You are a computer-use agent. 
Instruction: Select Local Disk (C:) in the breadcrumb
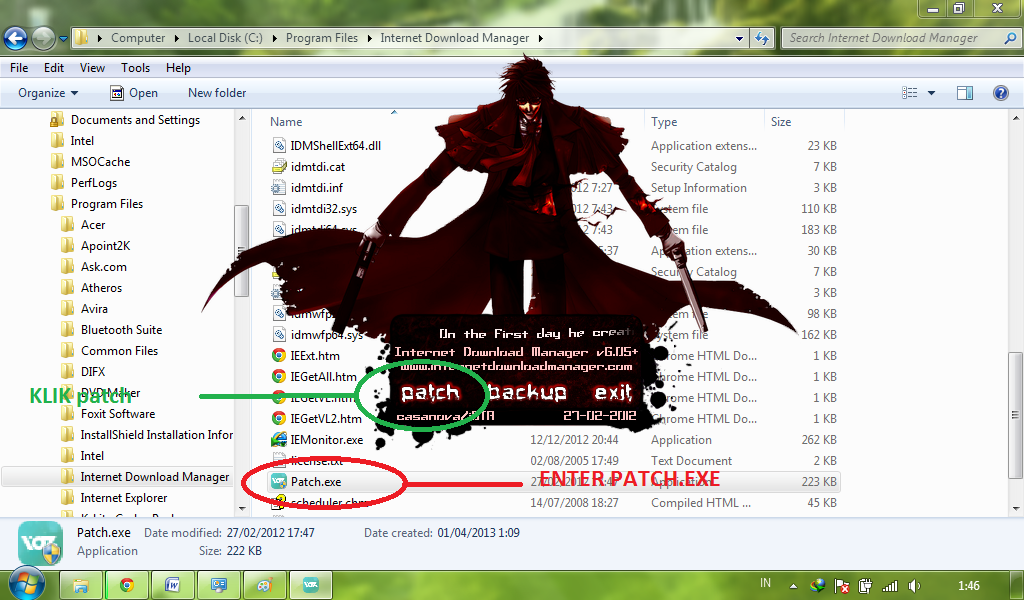[x=225, y=38]
